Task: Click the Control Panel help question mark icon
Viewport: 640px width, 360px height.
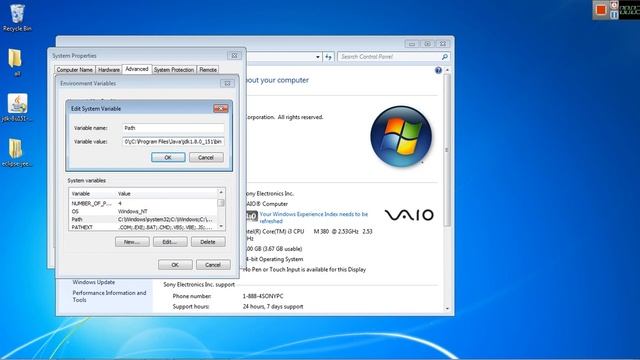Action: pos(438,70)
